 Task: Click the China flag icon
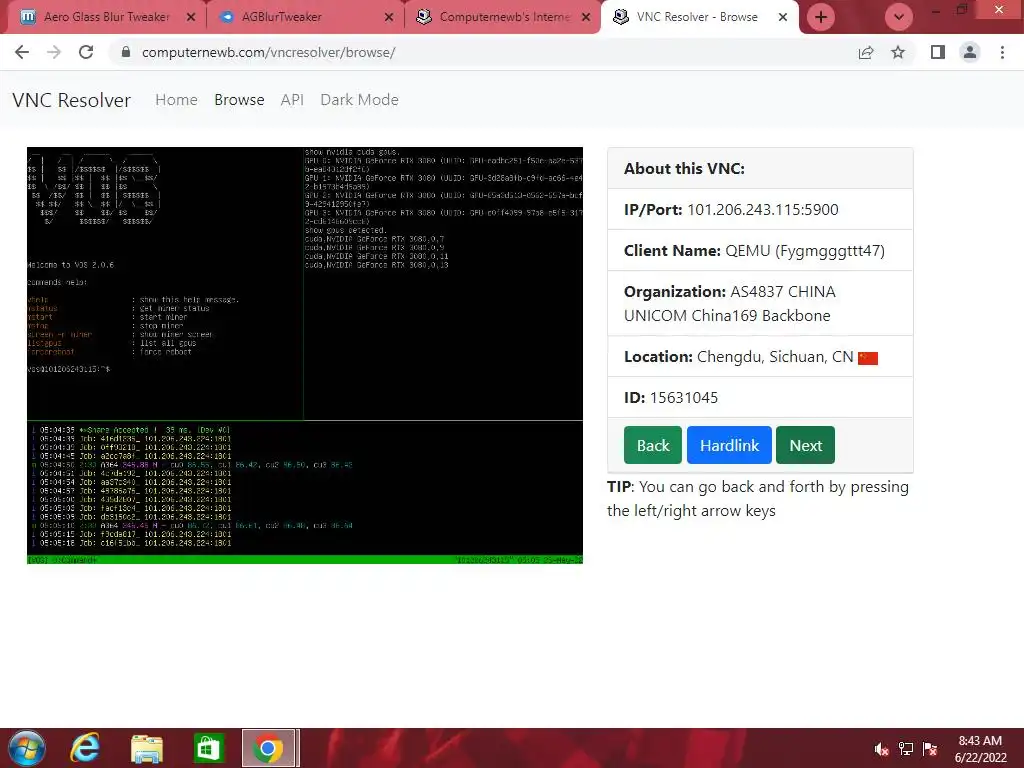point(868,358)
